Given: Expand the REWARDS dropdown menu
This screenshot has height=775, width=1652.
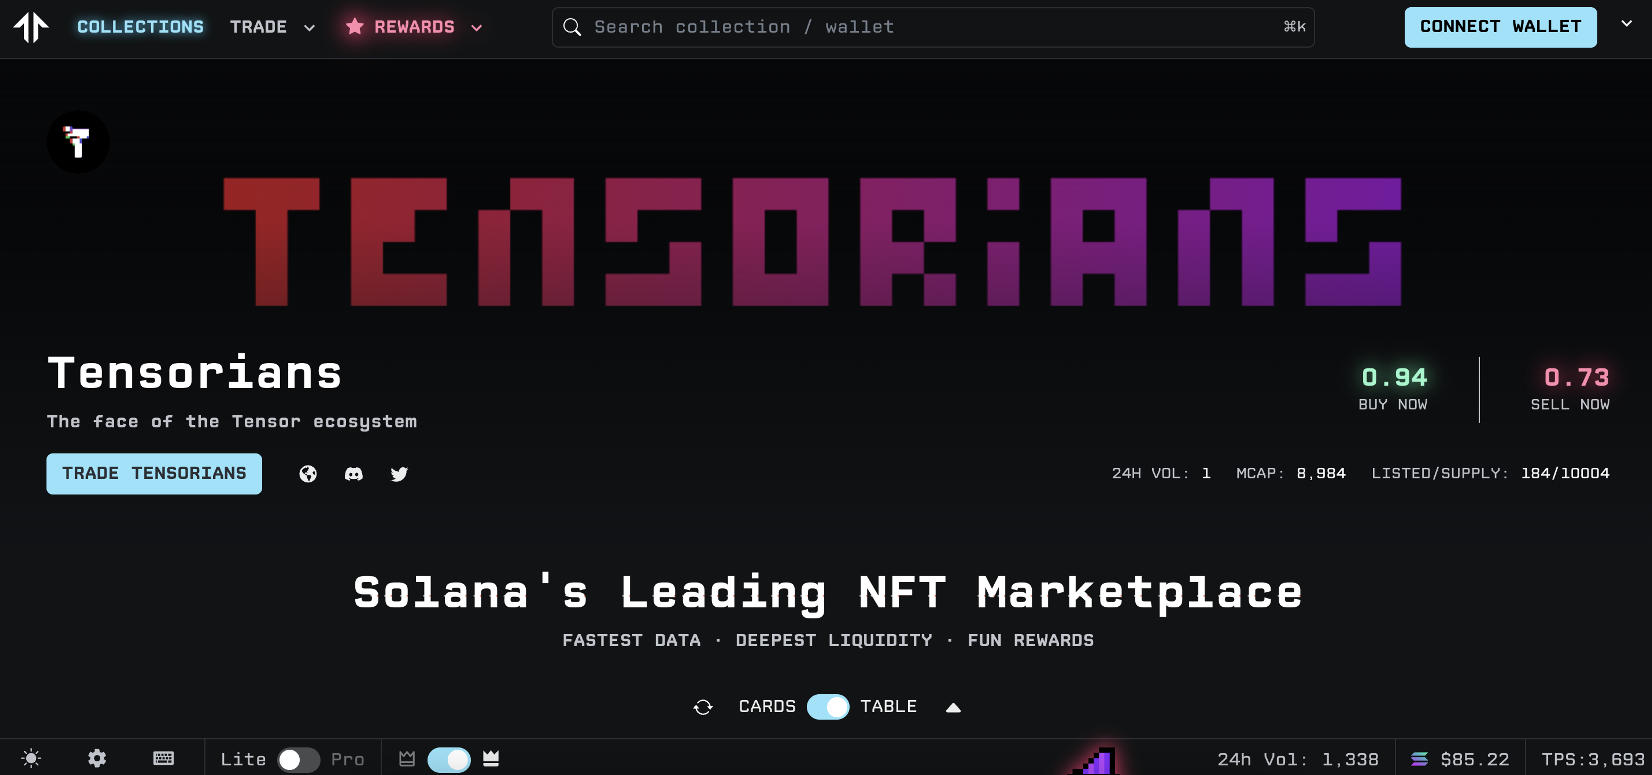Looking at the screenshot, I should pyautogui.click(x=414, y=27).
